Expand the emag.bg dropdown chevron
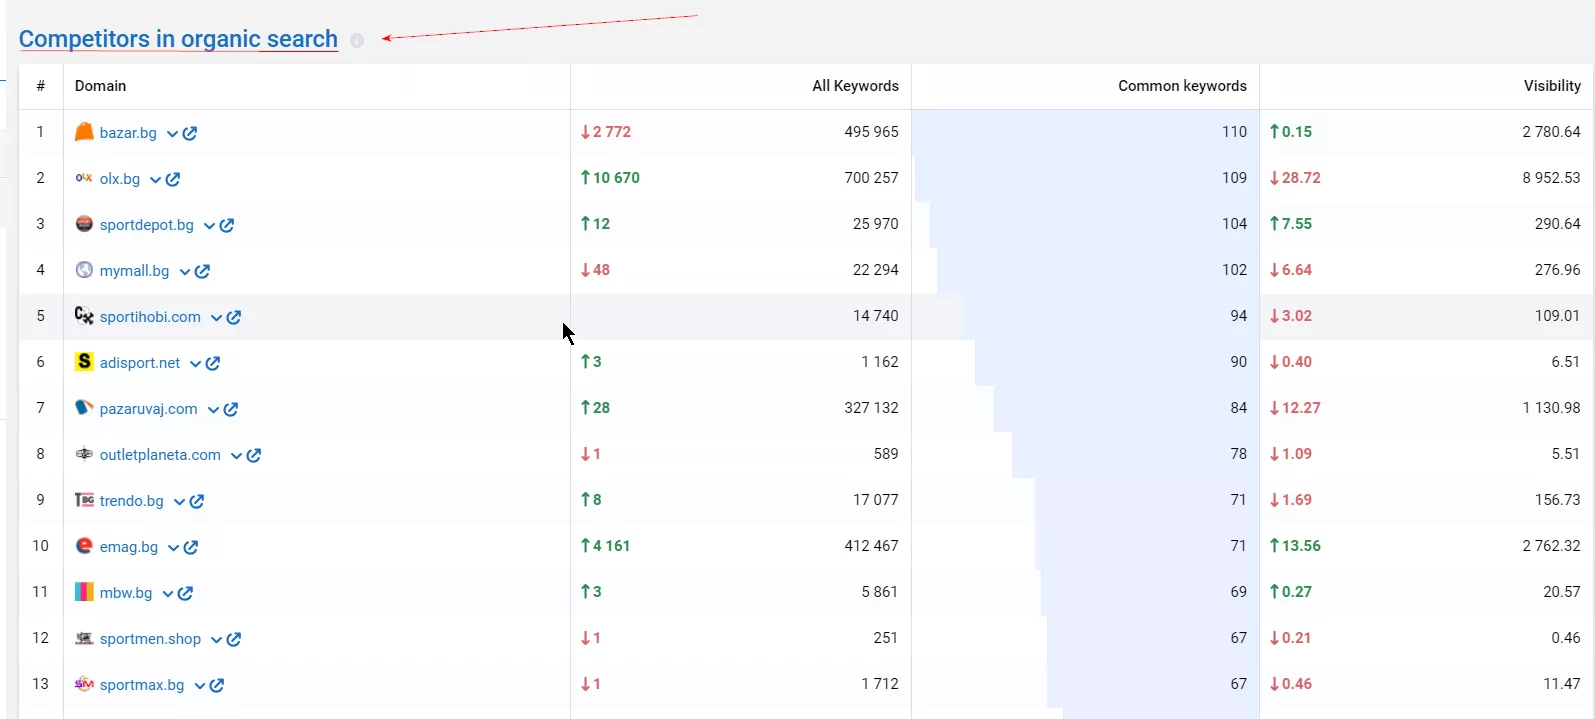The image size is (1595, 719). pyautogui.click(x=173, y=548)
